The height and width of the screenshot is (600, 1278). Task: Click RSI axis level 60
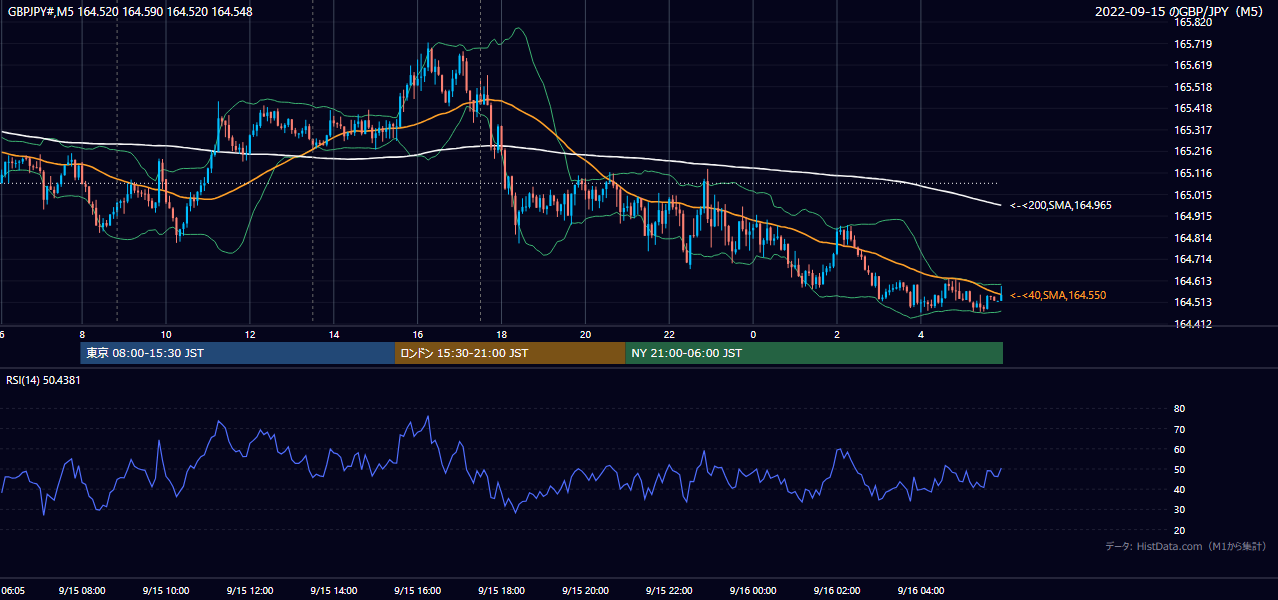click(1180, 449)
